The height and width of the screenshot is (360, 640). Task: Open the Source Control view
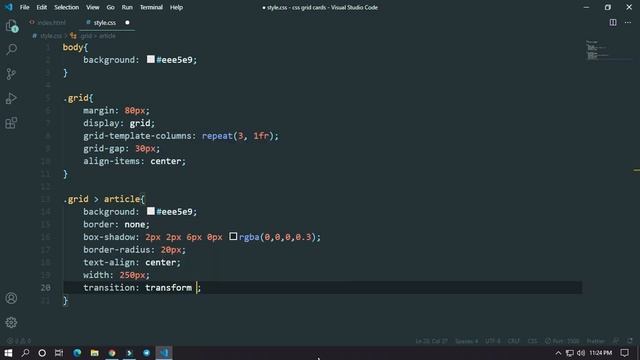(11, 74)
